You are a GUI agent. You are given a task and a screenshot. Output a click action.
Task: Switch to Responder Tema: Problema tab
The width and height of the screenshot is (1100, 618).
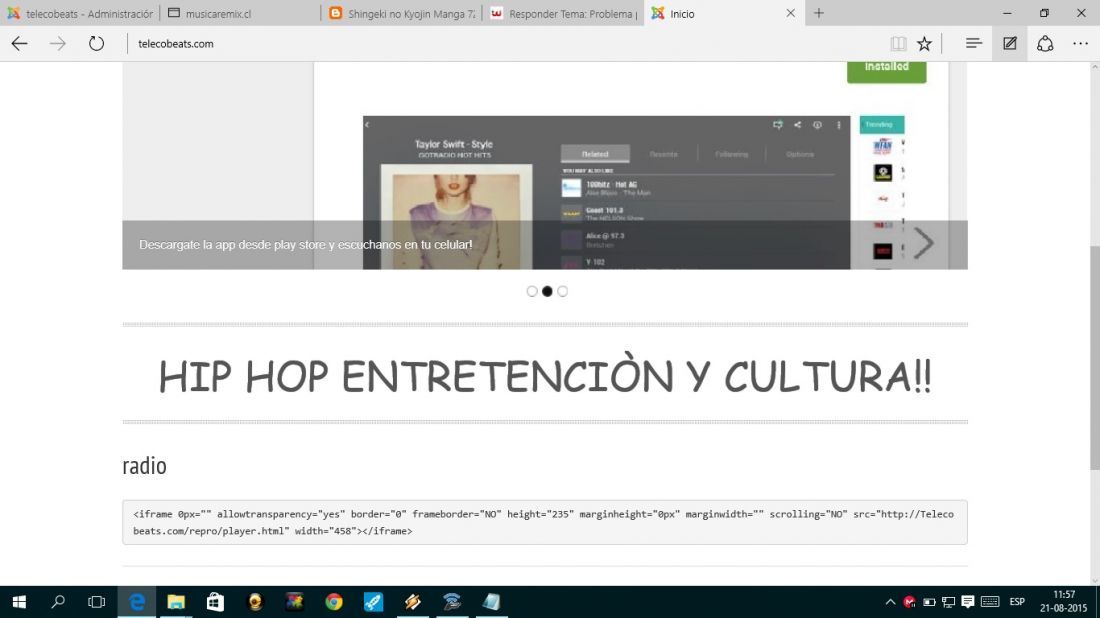(563, 13)
